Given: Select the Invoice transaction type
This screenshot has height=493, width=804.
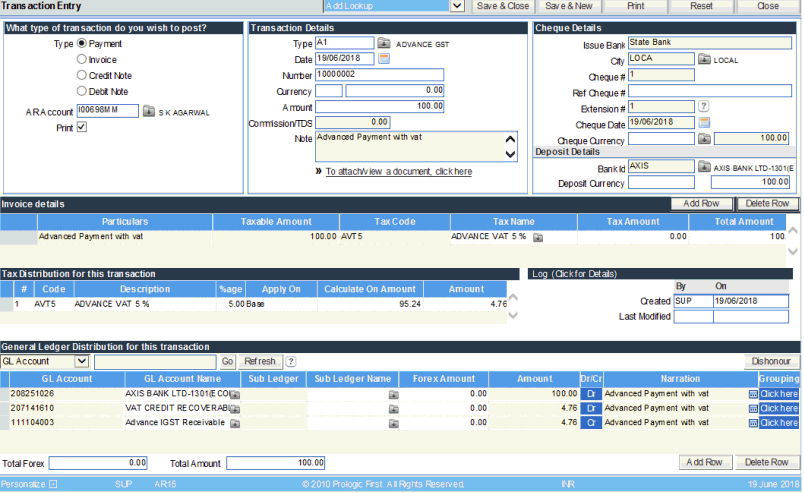Looking at the screenshot, I should (x=82, y=60).
